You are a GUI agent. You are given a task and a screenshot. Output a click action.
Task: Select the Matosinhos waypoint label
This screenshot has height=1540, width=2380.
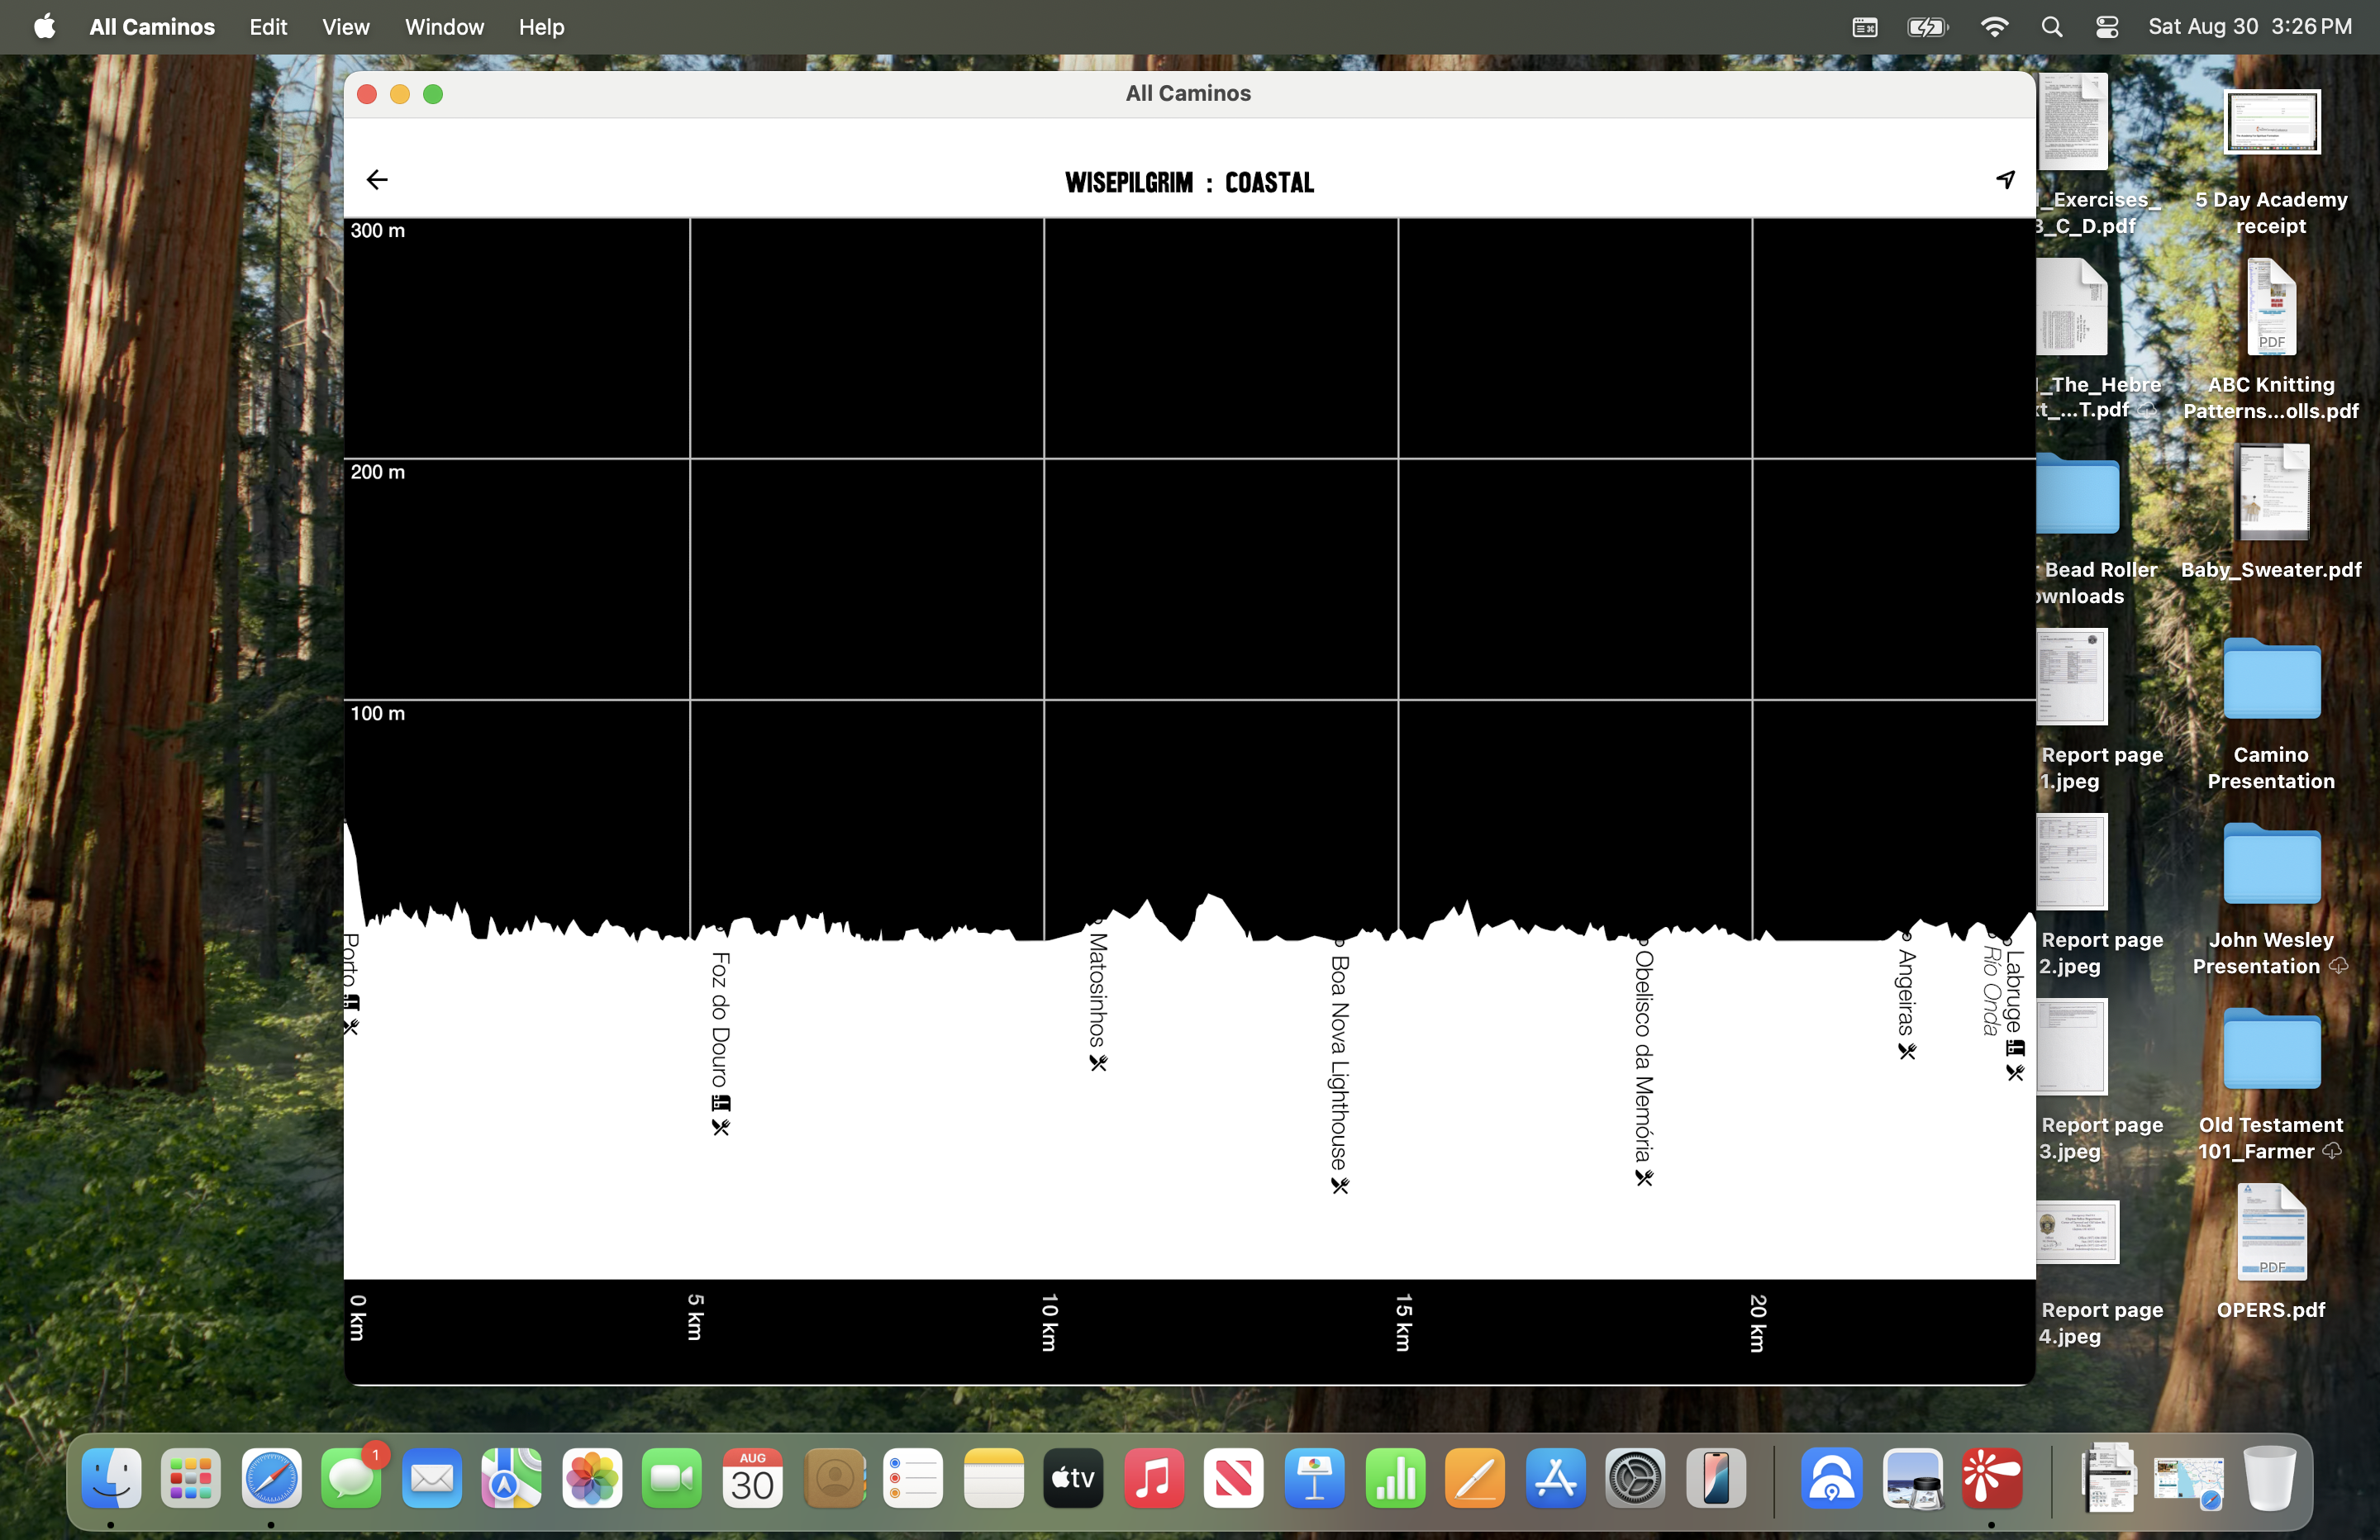1097,990
